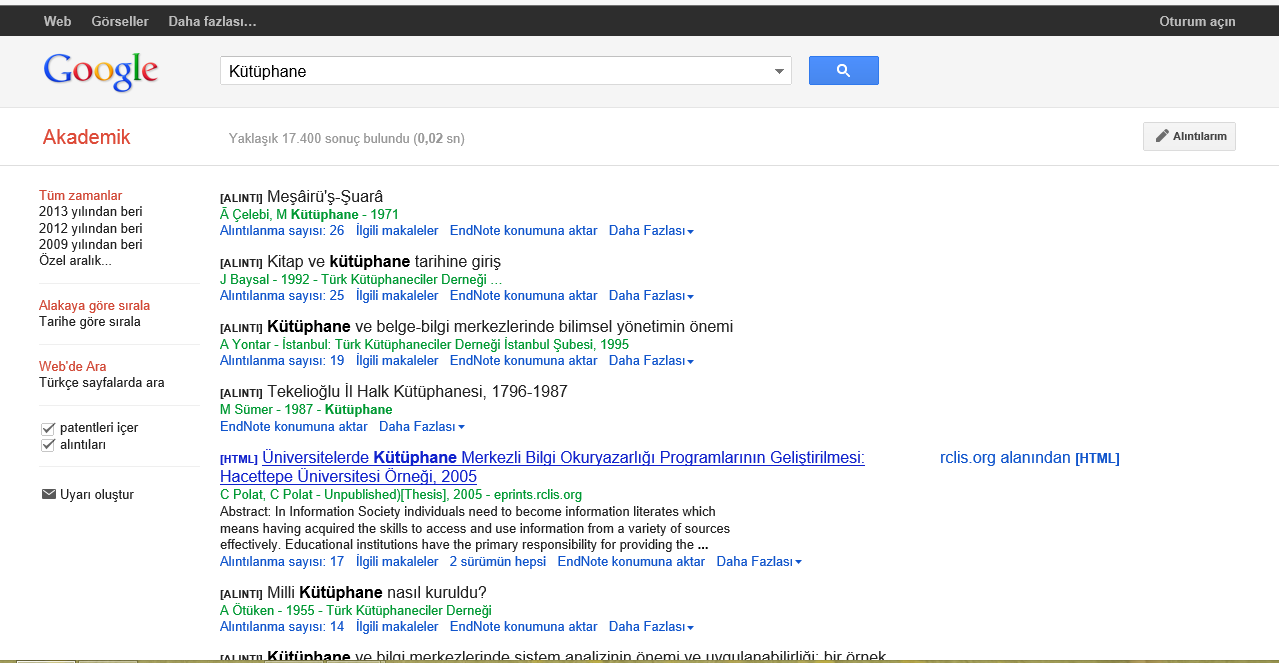Expand 'Daha Fazlası' under Meşâirü'ş-Şuarâ
This screenshot has height=663, width=1279.
point(651,231)
